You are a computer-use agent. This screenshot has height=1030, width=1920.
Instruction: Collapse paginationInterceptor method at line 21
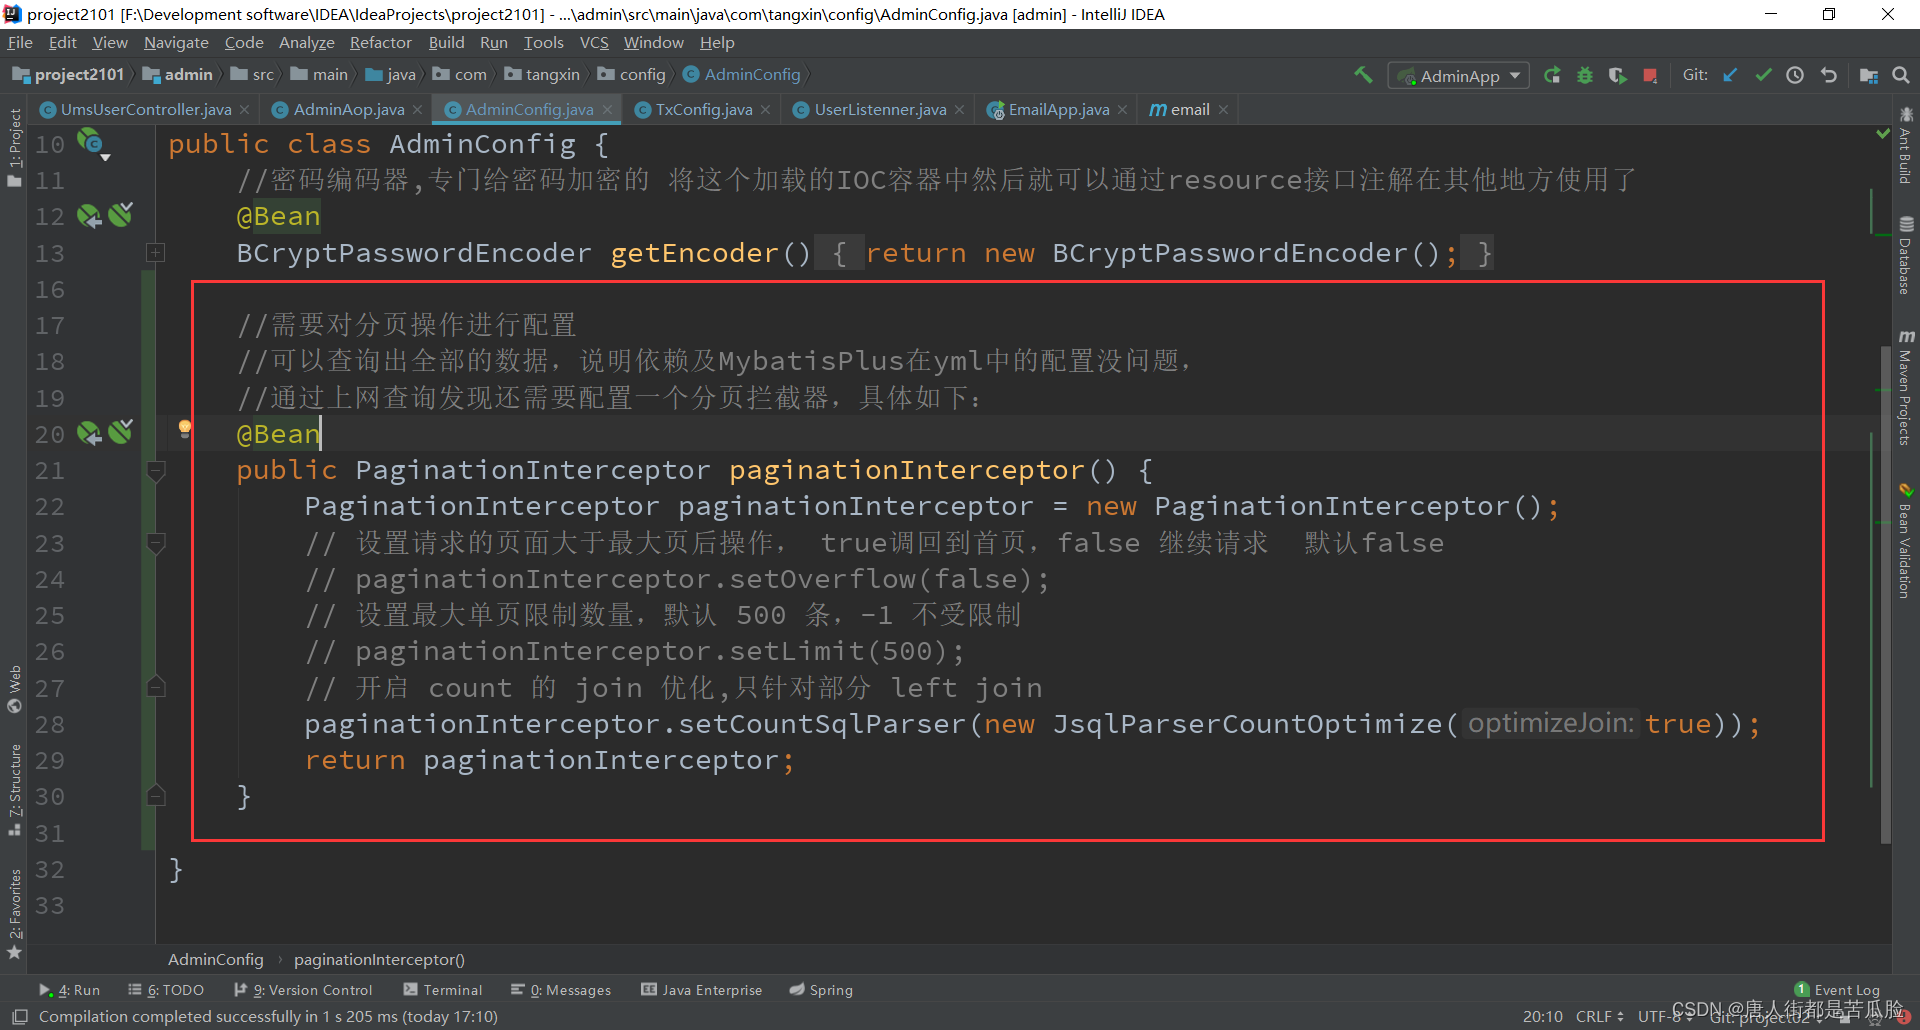155,470
